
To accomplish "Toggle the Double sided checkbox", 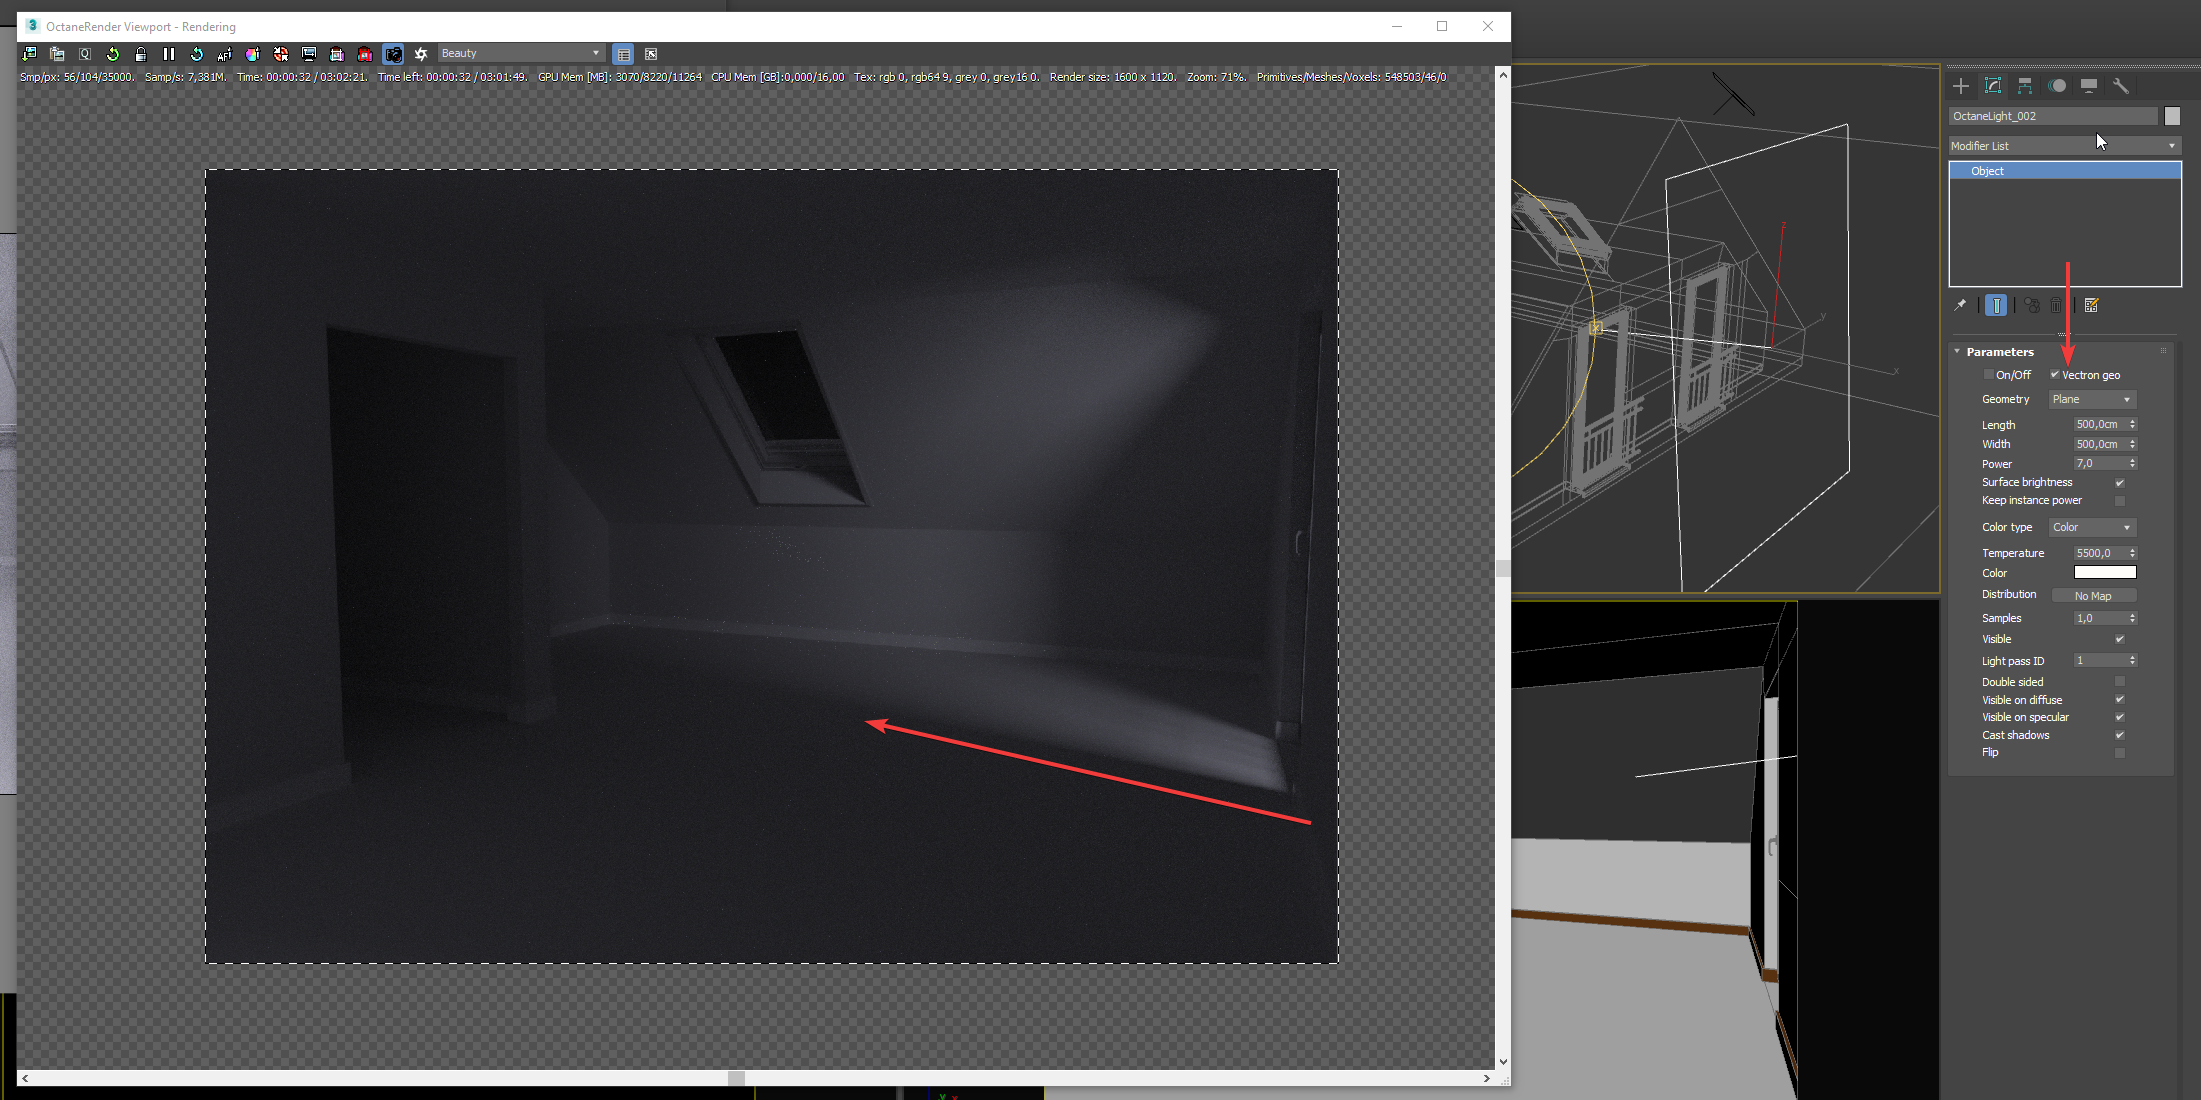I will [2119, 682].
